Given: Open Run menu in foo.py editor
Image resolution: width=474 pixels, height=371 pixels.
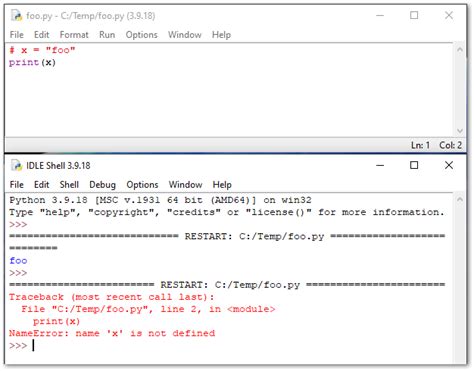Looking at the screenshot, I should pos(107,35).
